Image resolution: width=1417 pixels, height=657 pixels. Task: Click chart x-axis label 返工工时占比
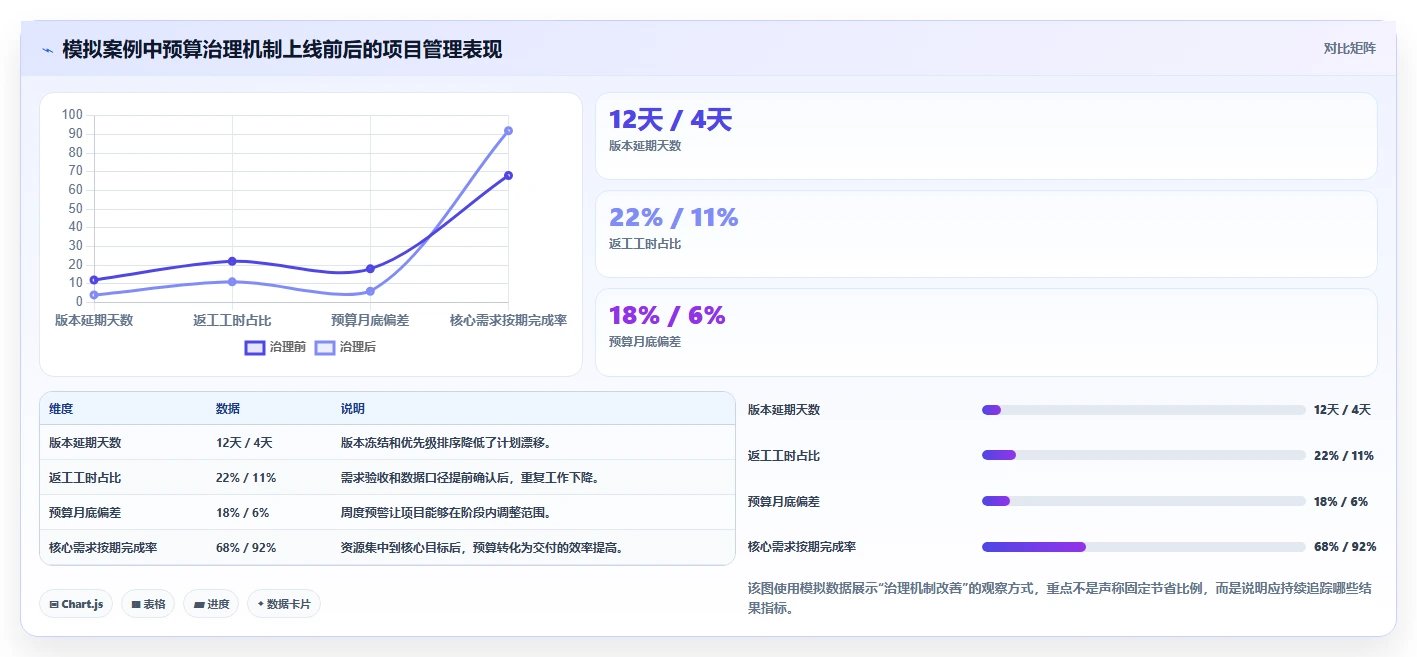point(232,320)
